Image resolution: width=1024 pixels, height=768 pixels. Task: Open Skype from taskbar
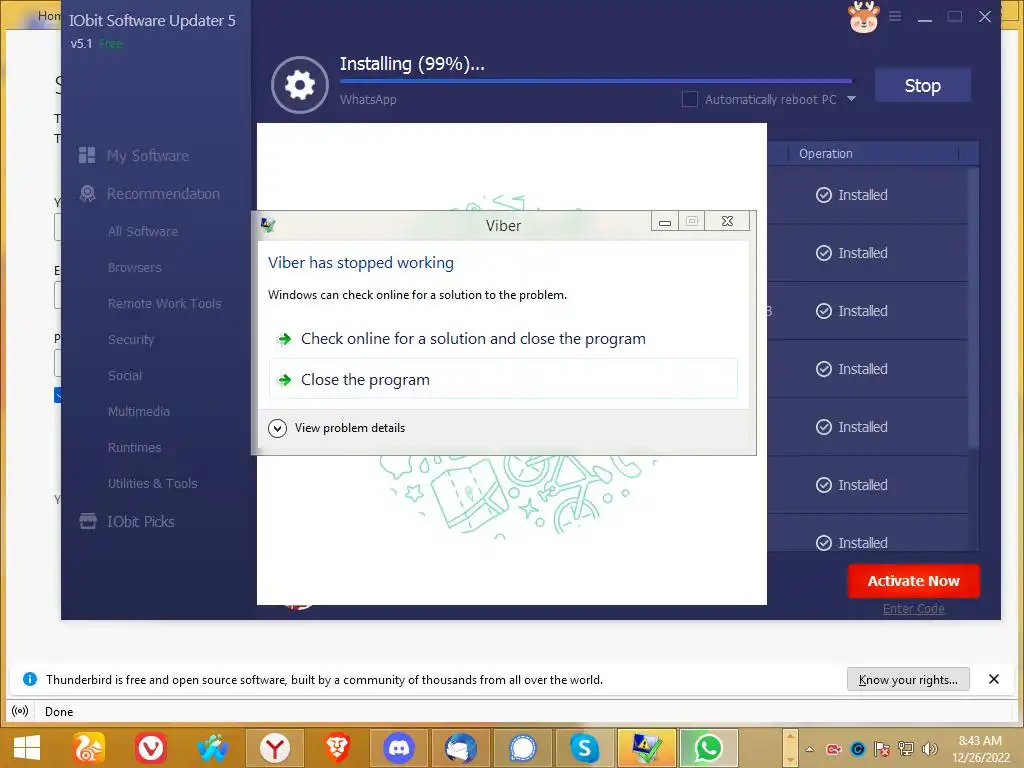coord(584,748)
